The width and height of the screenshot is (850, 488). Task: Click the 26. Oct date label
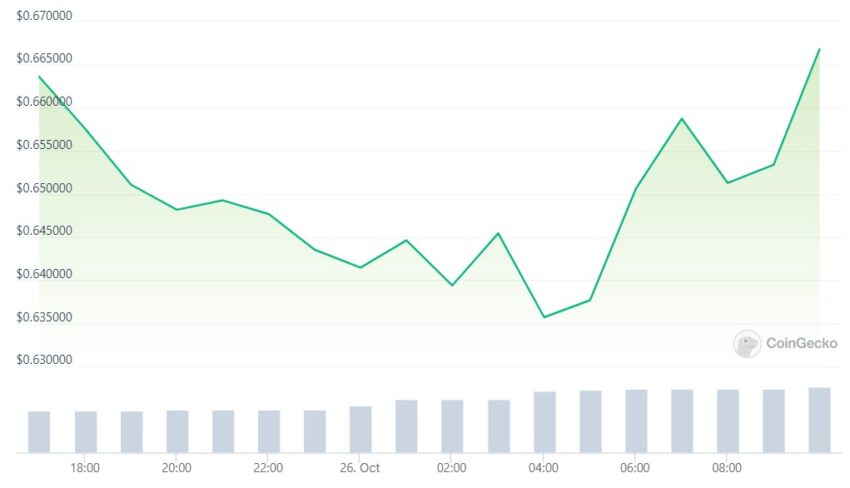click(359, 468)
